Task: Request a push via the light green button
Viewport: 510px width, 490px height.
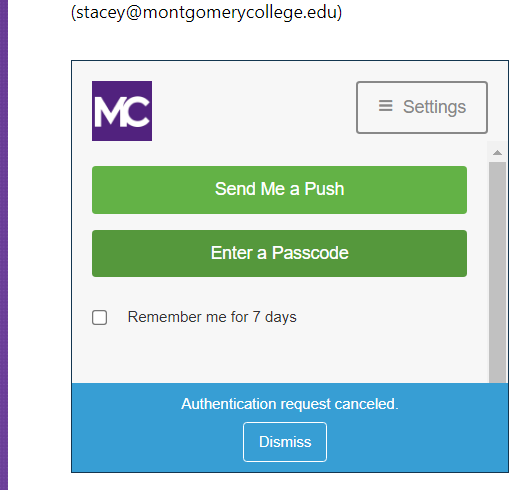Action: point(279,190)
